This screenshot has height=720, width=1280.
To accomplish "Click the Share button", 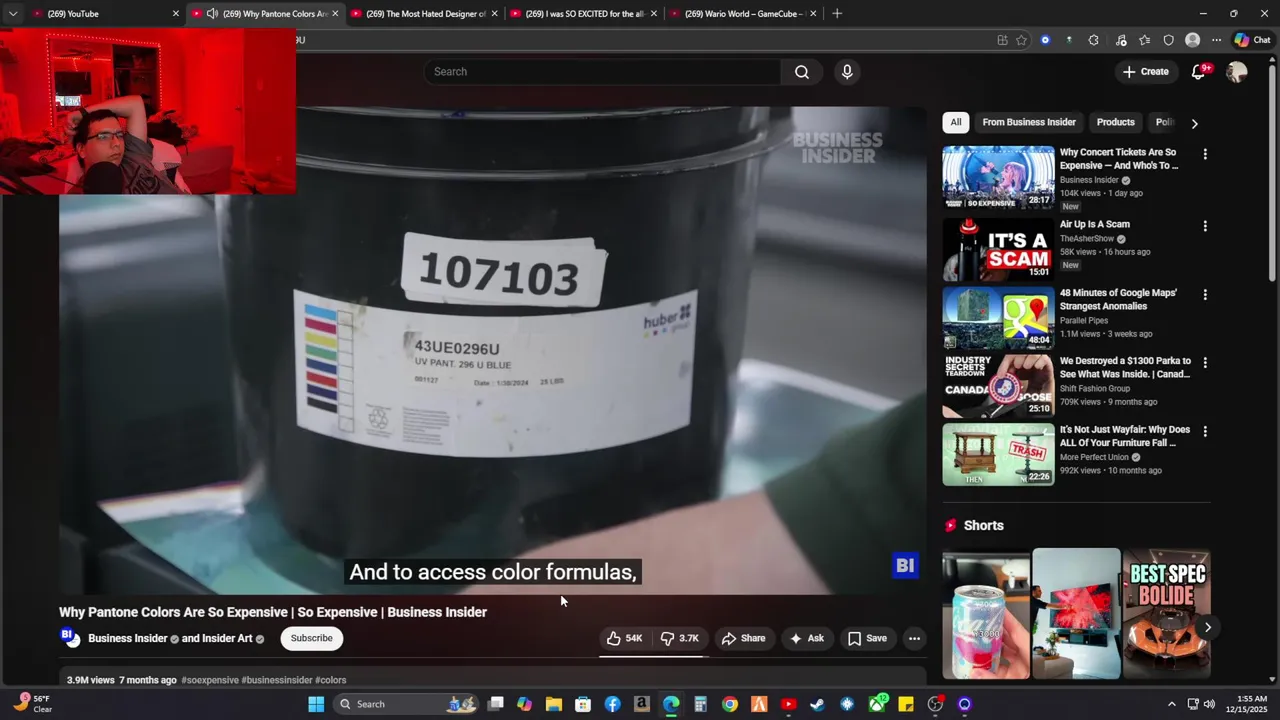I will 743,638.
